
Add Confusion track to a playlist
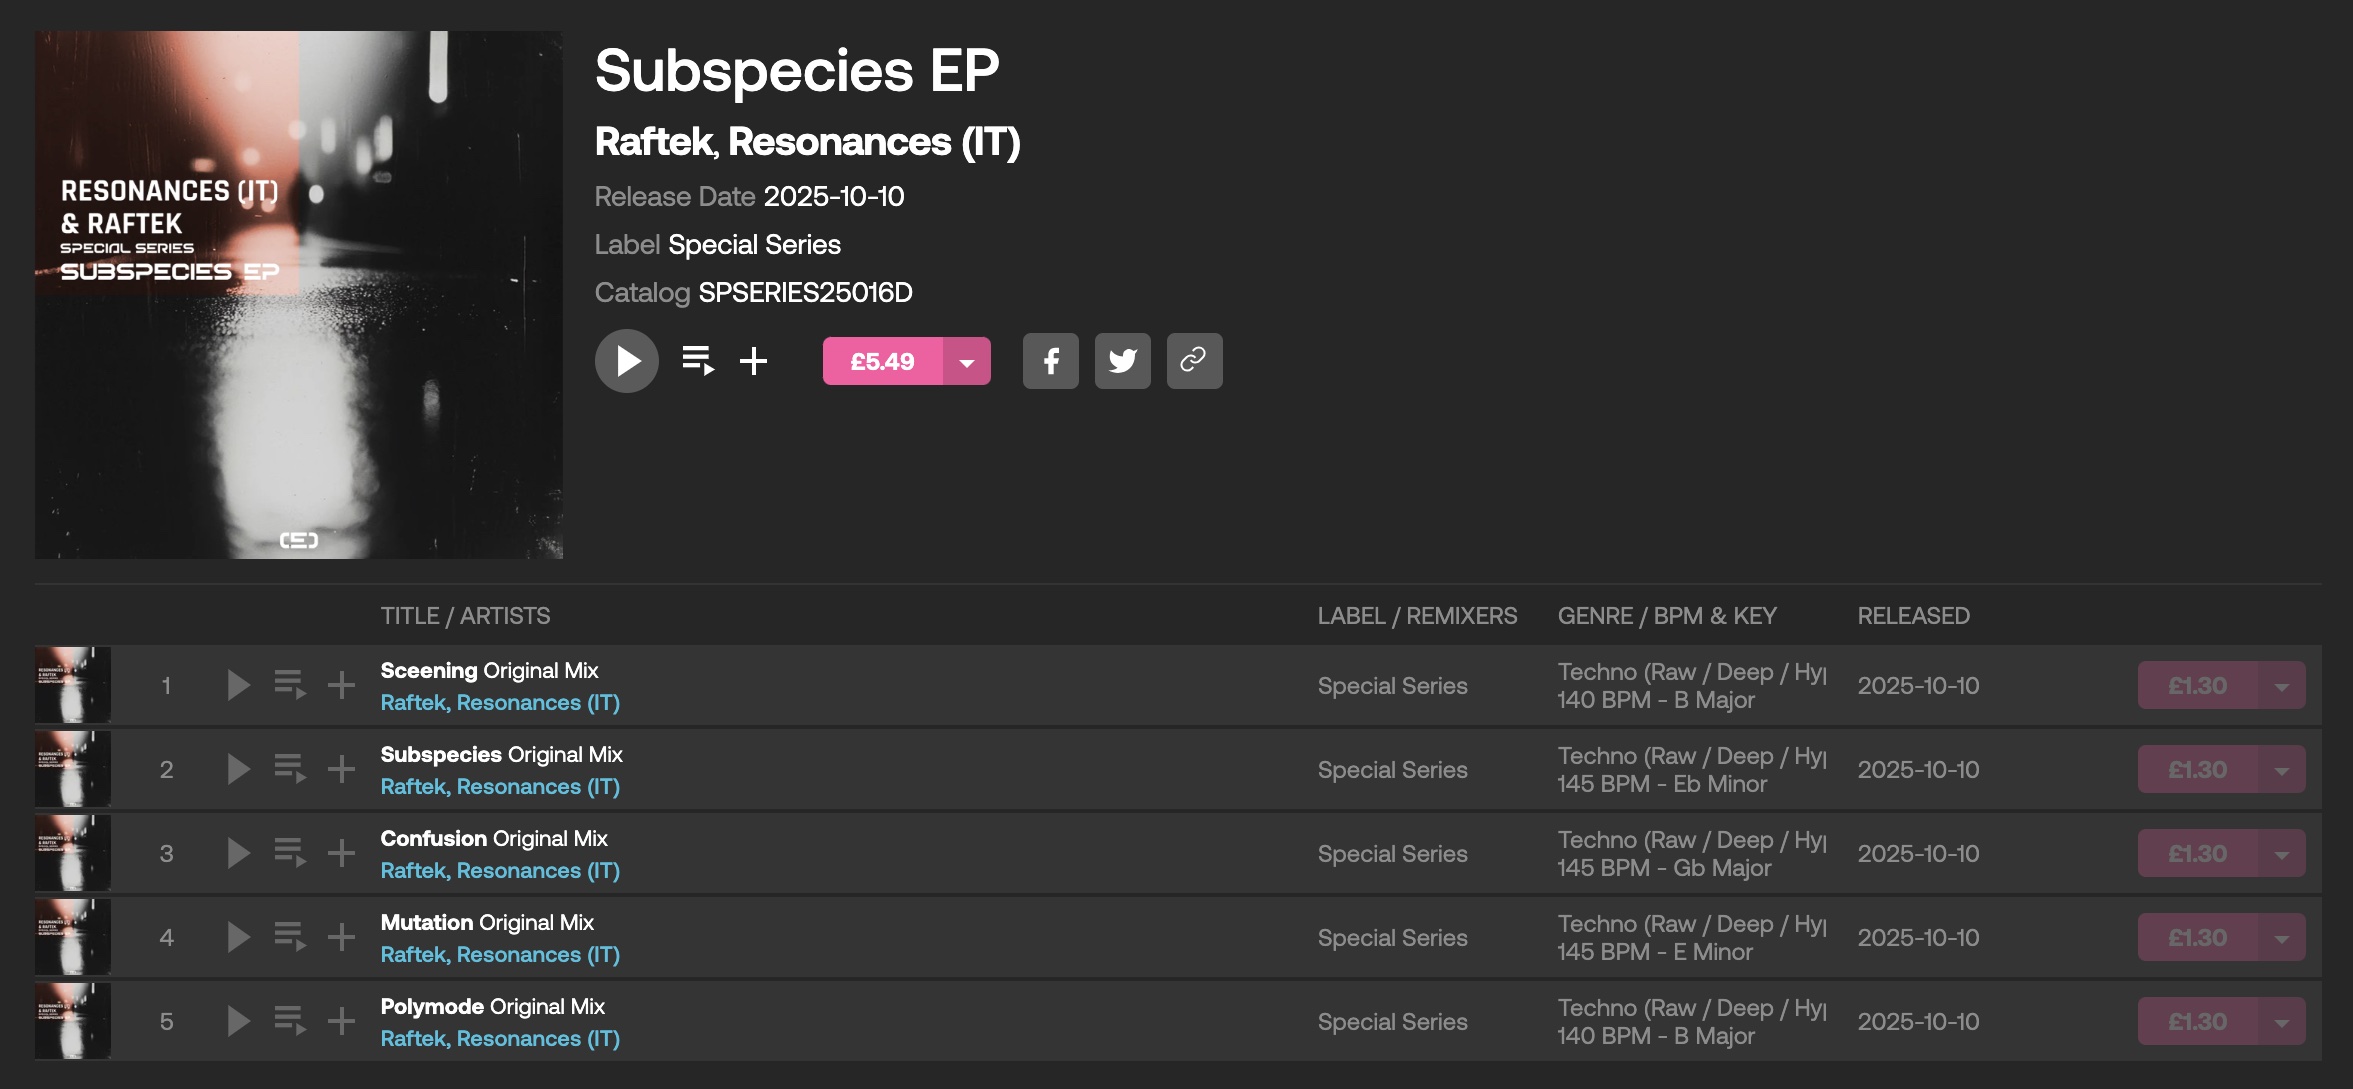342,853
